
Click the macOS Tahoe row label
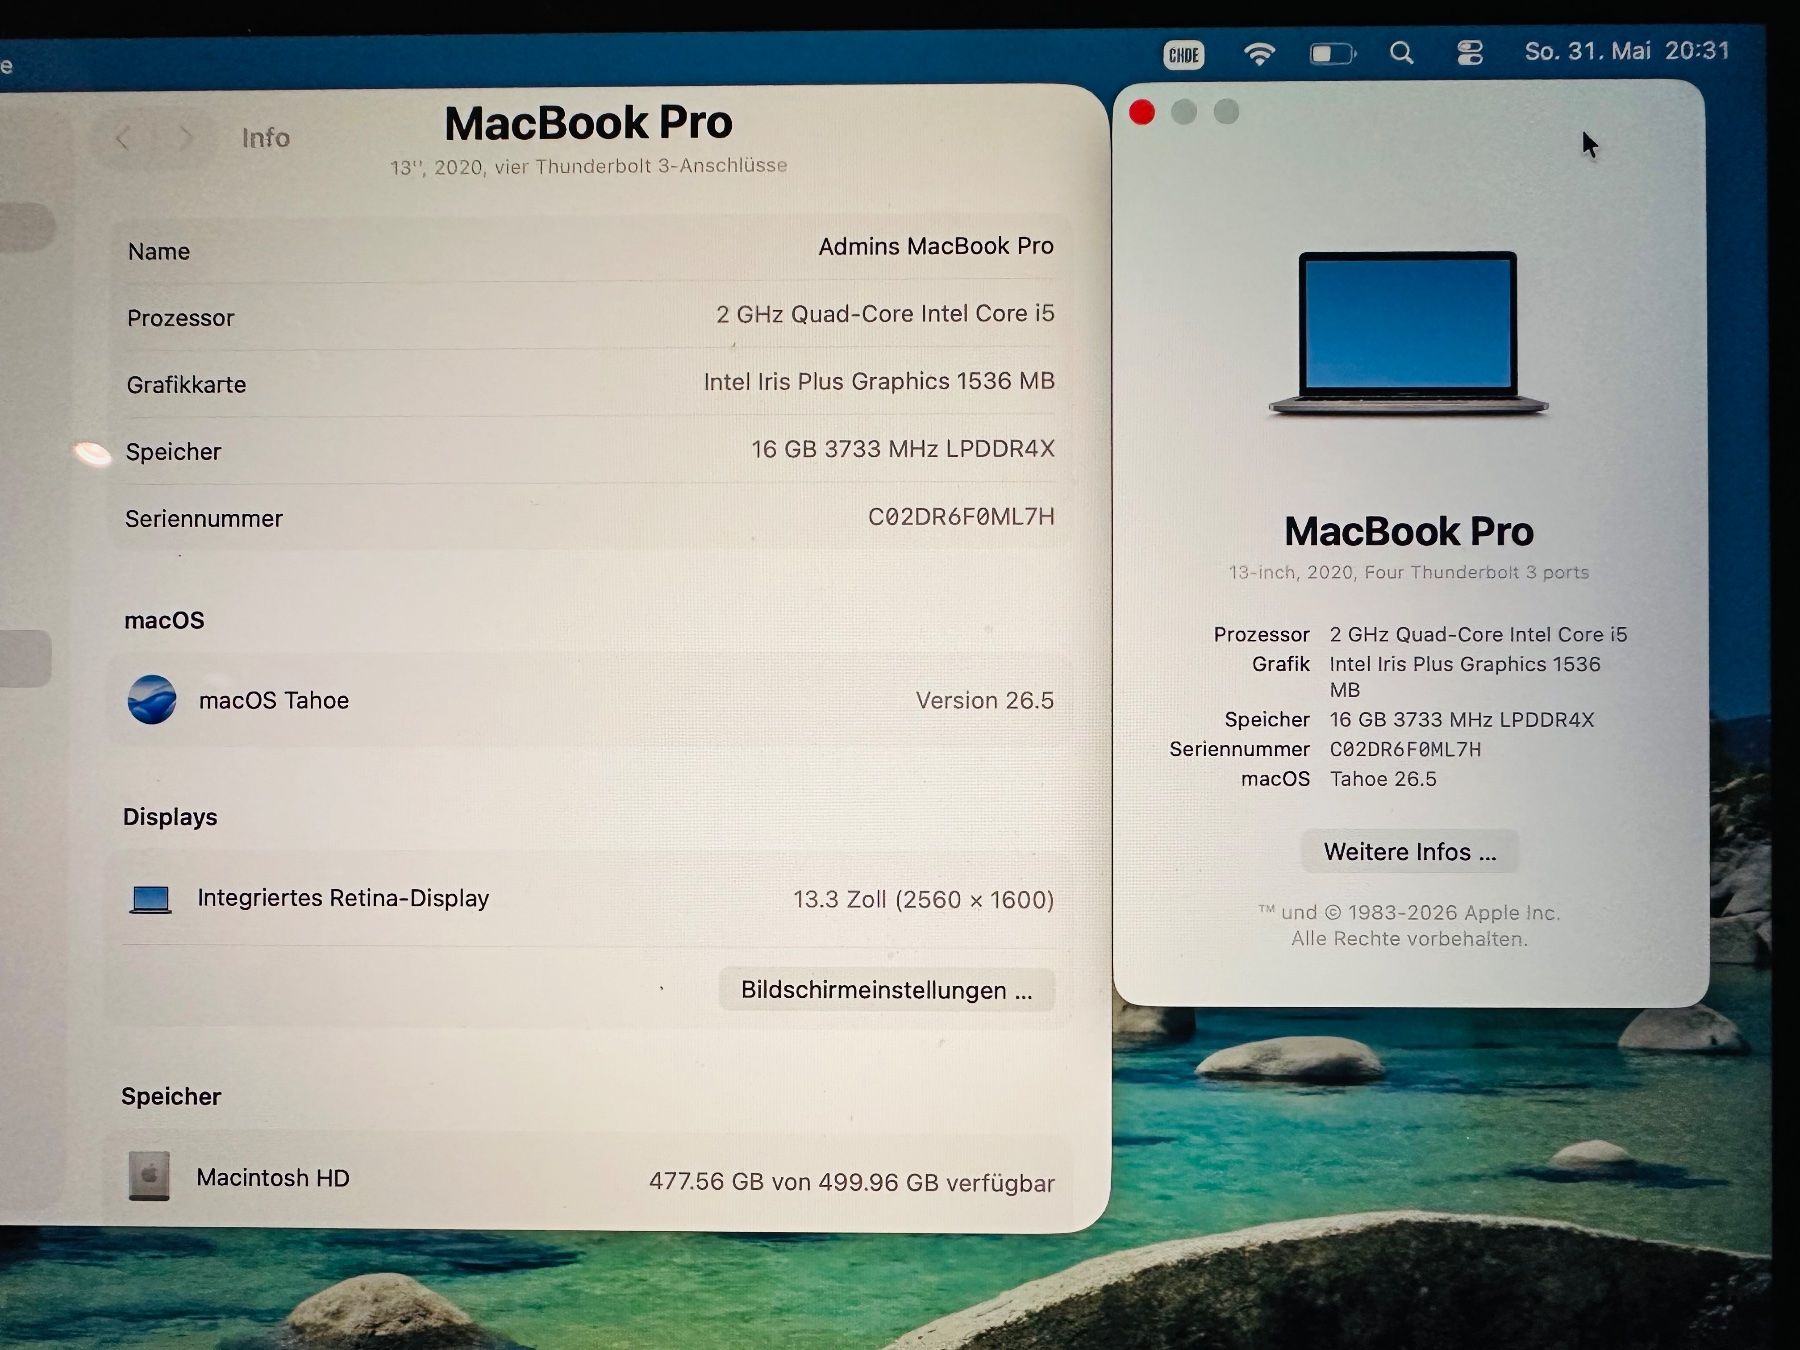pyautogui.click(x=274, y=700)
